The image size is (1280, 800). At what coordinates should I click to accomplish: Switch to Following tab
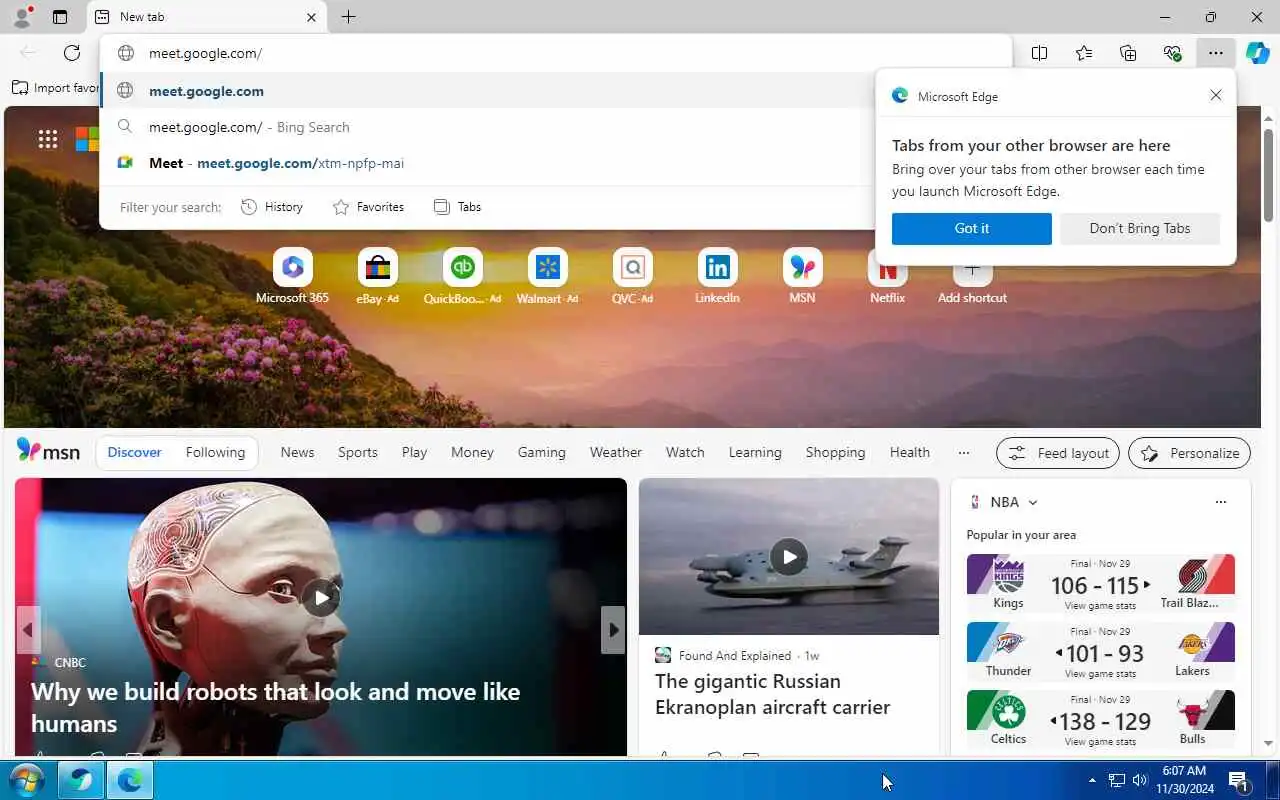[215, 452]
